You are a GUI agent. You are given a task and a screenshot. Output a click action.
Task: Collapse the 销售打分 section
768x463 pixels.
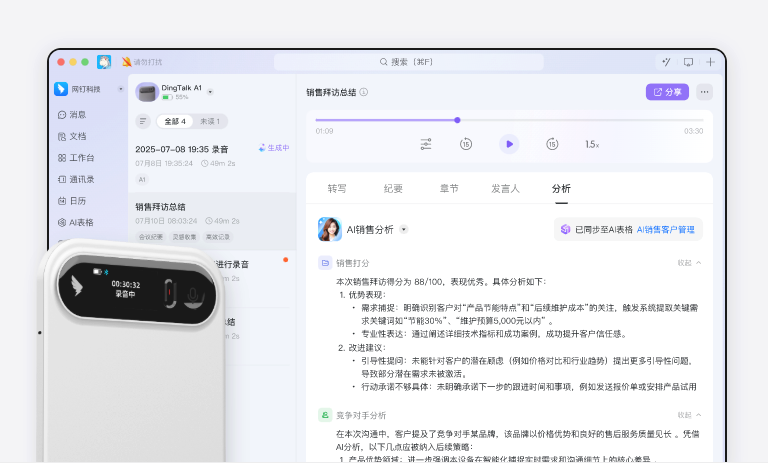pos(689,263)
